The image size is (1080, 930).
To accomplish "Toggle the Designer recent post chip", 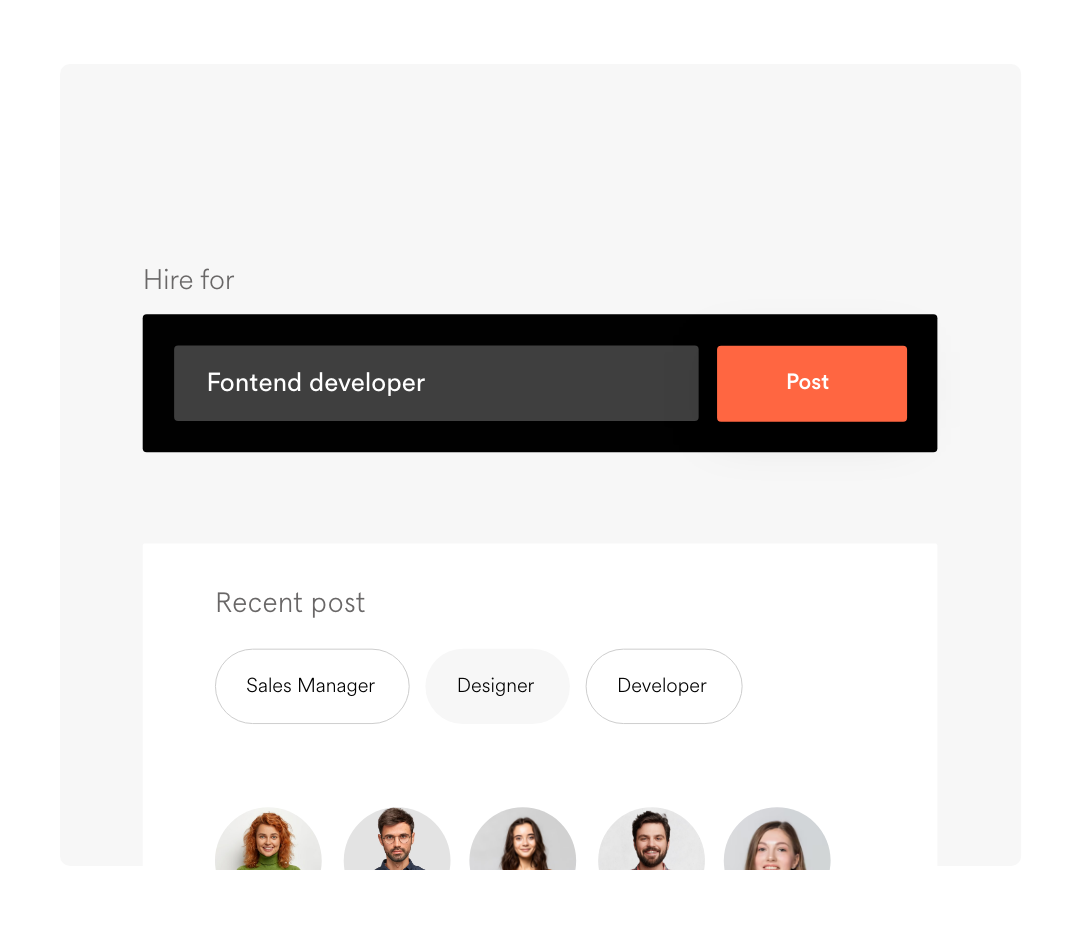I will pos(497,686).
